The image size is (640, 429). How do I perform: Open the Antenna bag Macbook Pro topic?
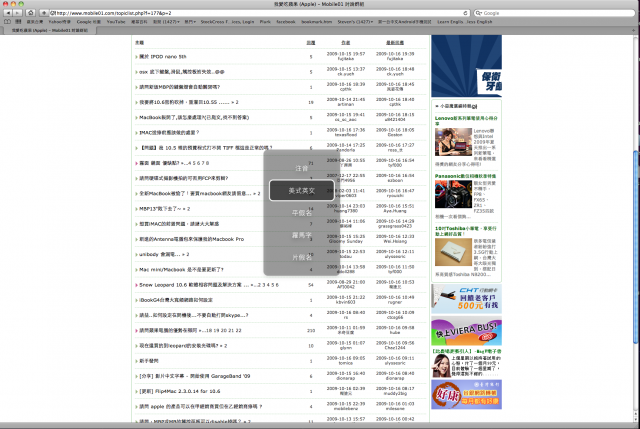(191, 239)
